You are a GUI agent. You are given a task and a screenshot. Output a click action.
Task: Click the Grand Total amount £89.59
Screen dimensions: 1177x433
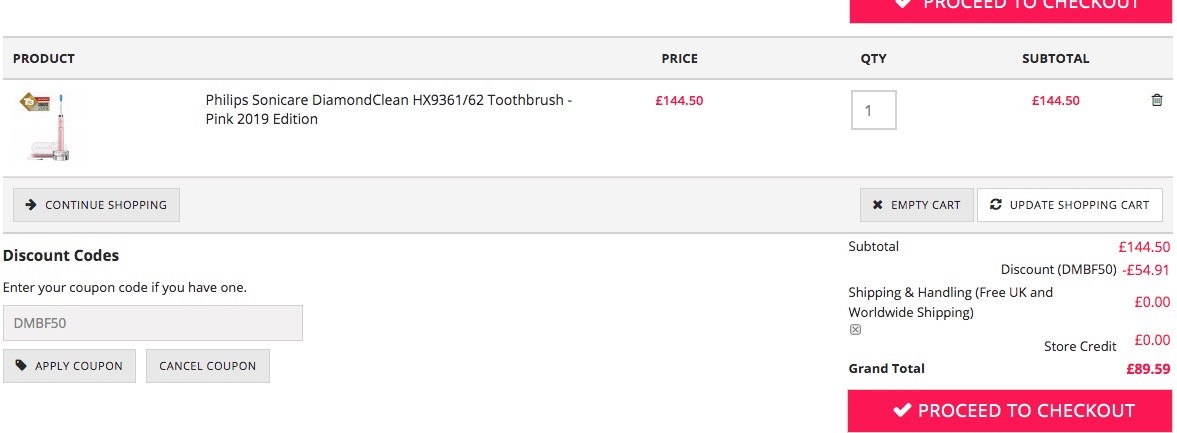[1148, 369]
